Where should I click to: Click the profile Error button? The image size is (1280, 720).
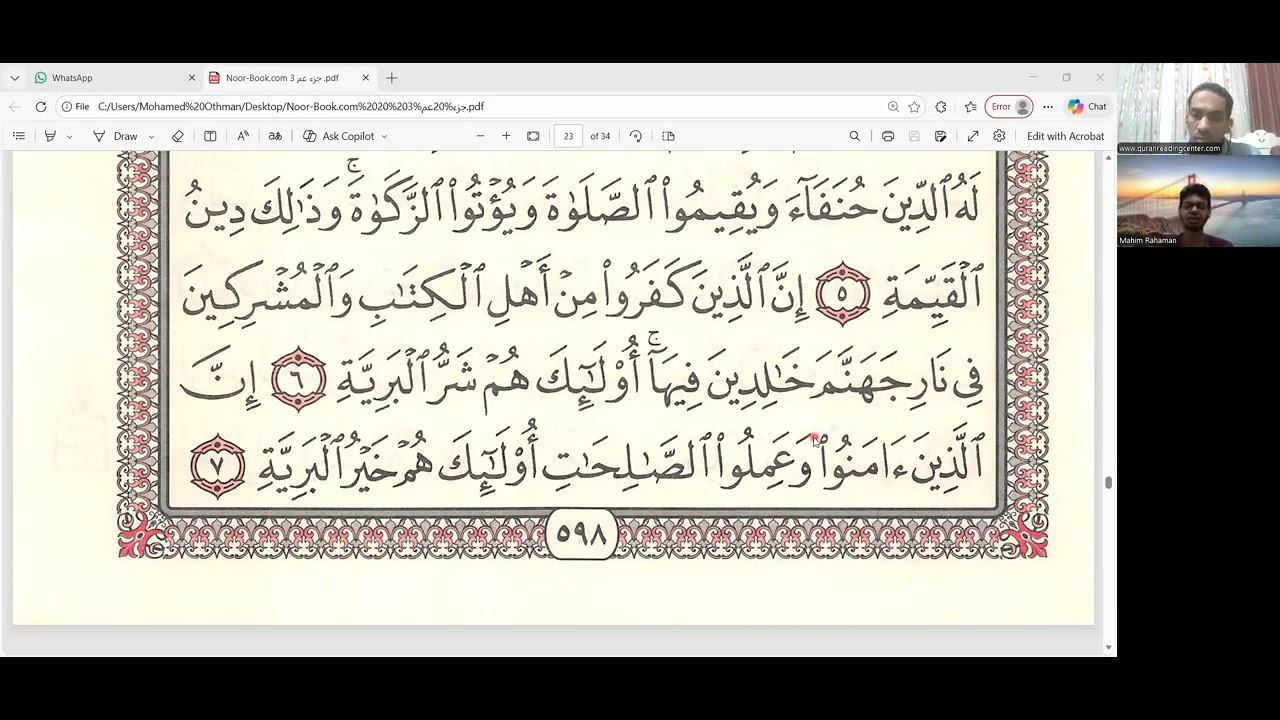(x=1008, y=106)
